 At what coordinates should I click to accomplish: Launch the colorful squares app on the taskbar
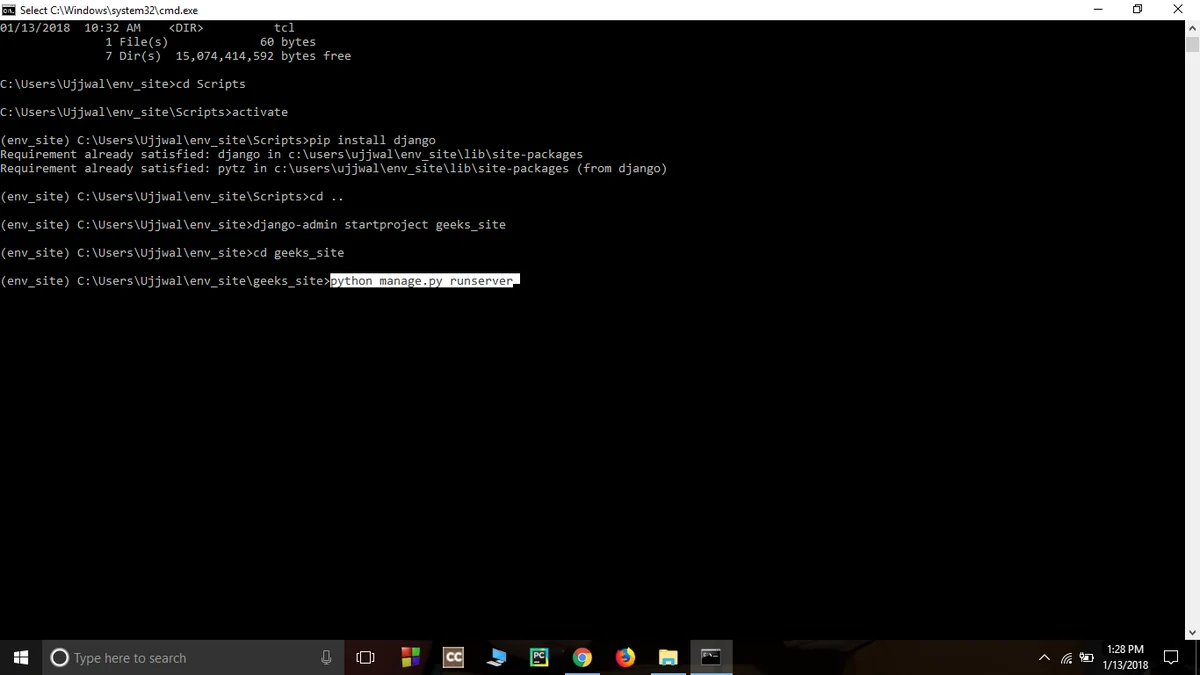(410, 657)
